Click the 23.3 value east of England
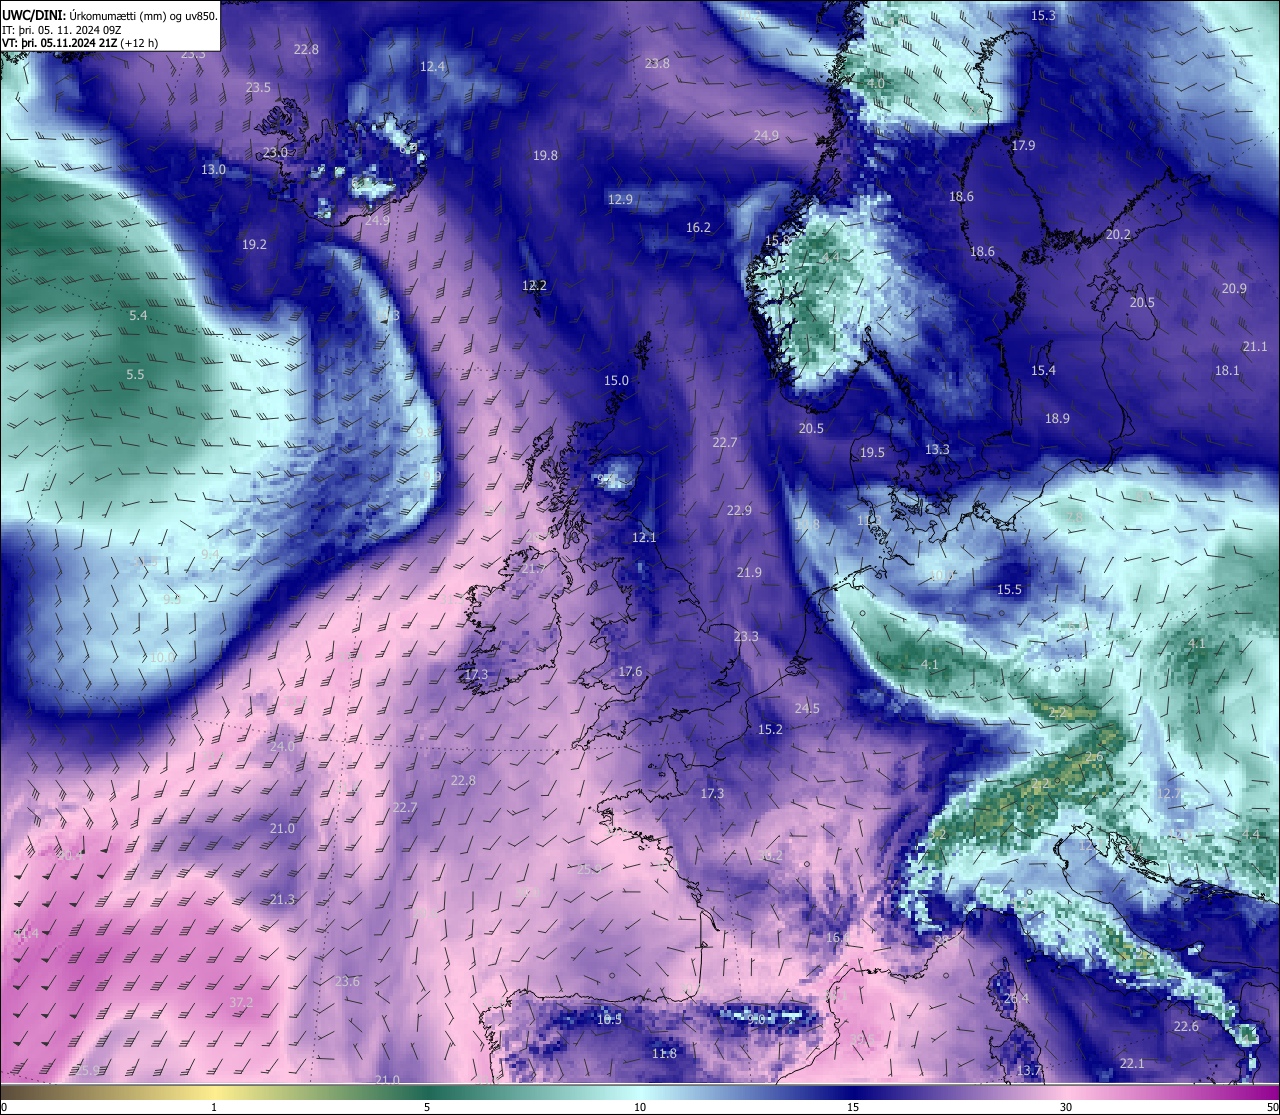 coord(746,637)
